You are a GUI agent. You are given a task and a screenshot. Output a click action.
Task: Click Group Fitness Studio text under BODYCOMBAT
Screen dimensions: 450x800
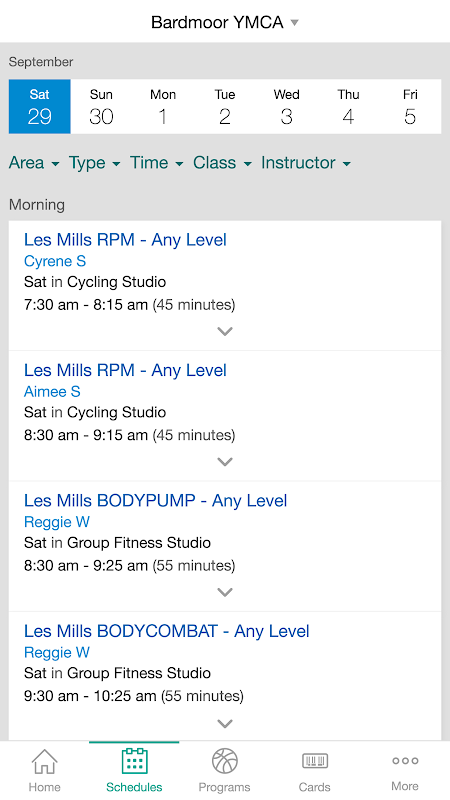[139, 674]
